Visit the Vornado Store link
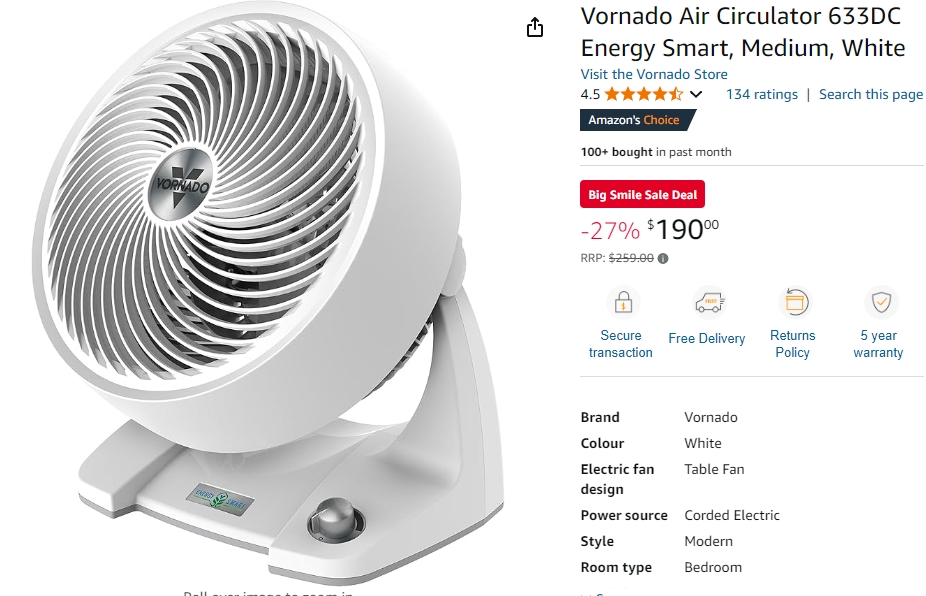Image resolution: width=926 pixels, height=596 pixels. 654,74
